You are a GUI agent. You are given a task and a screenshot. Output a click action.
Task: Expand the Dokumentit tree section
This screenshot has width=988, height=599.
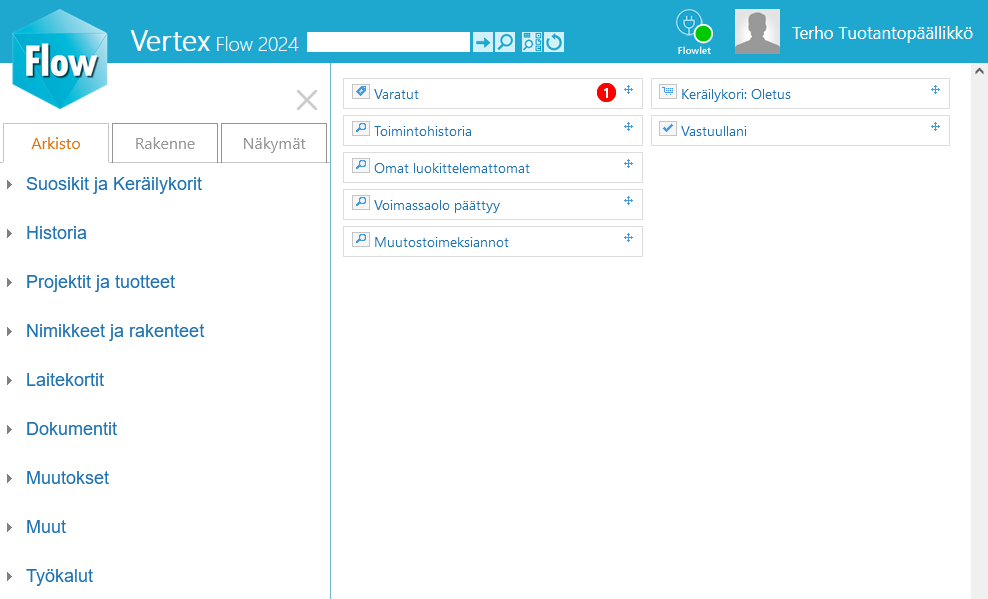point(71,429)
